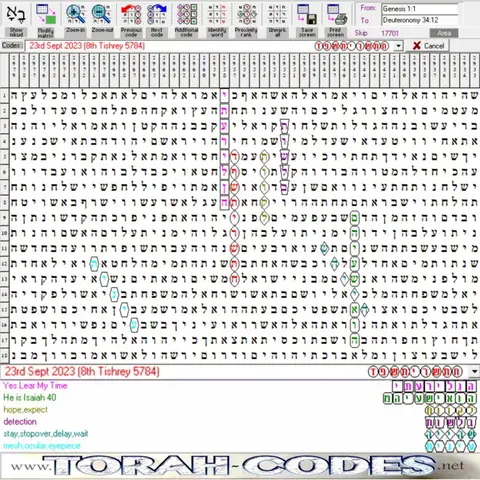The image size is (480, 480).
Task: Open the code list dropdown below the matrix
Action: tap(474, 371)
